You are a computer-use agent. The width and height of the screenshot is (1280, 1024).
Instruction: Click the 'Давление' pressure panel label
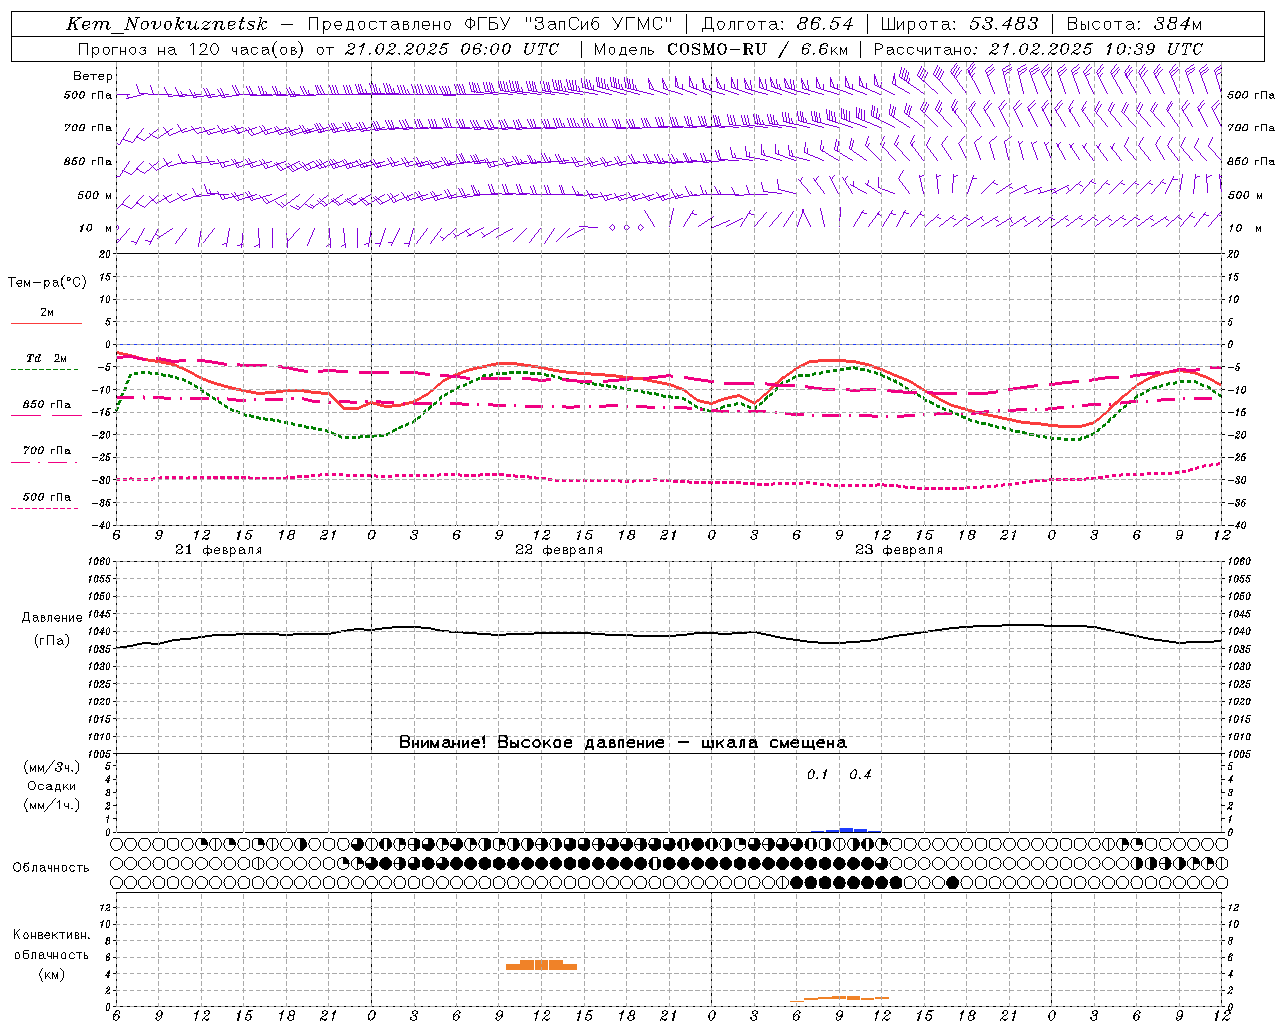coord(52,618)
